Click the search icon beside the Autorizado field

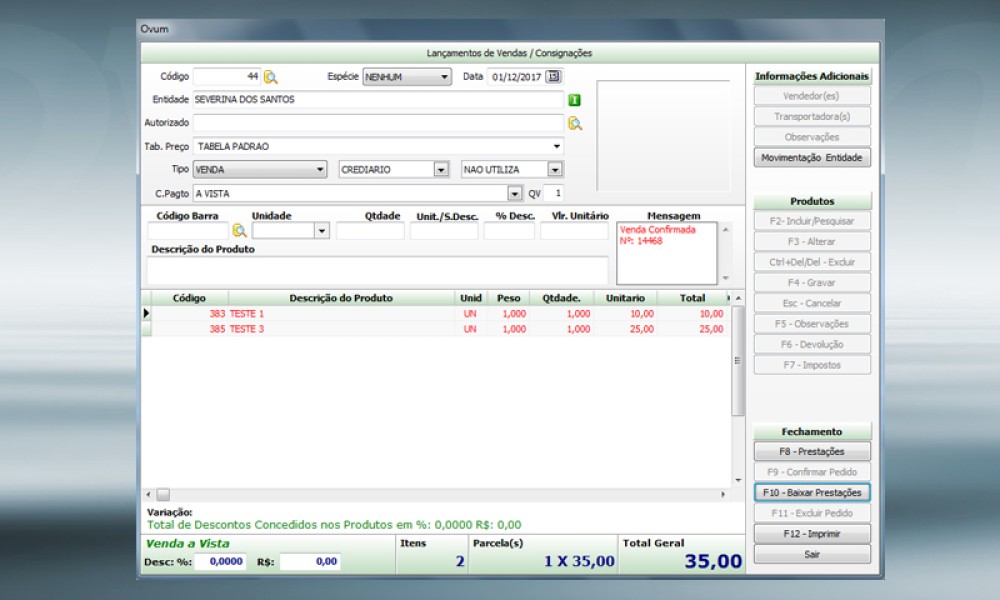click(575, 123)
